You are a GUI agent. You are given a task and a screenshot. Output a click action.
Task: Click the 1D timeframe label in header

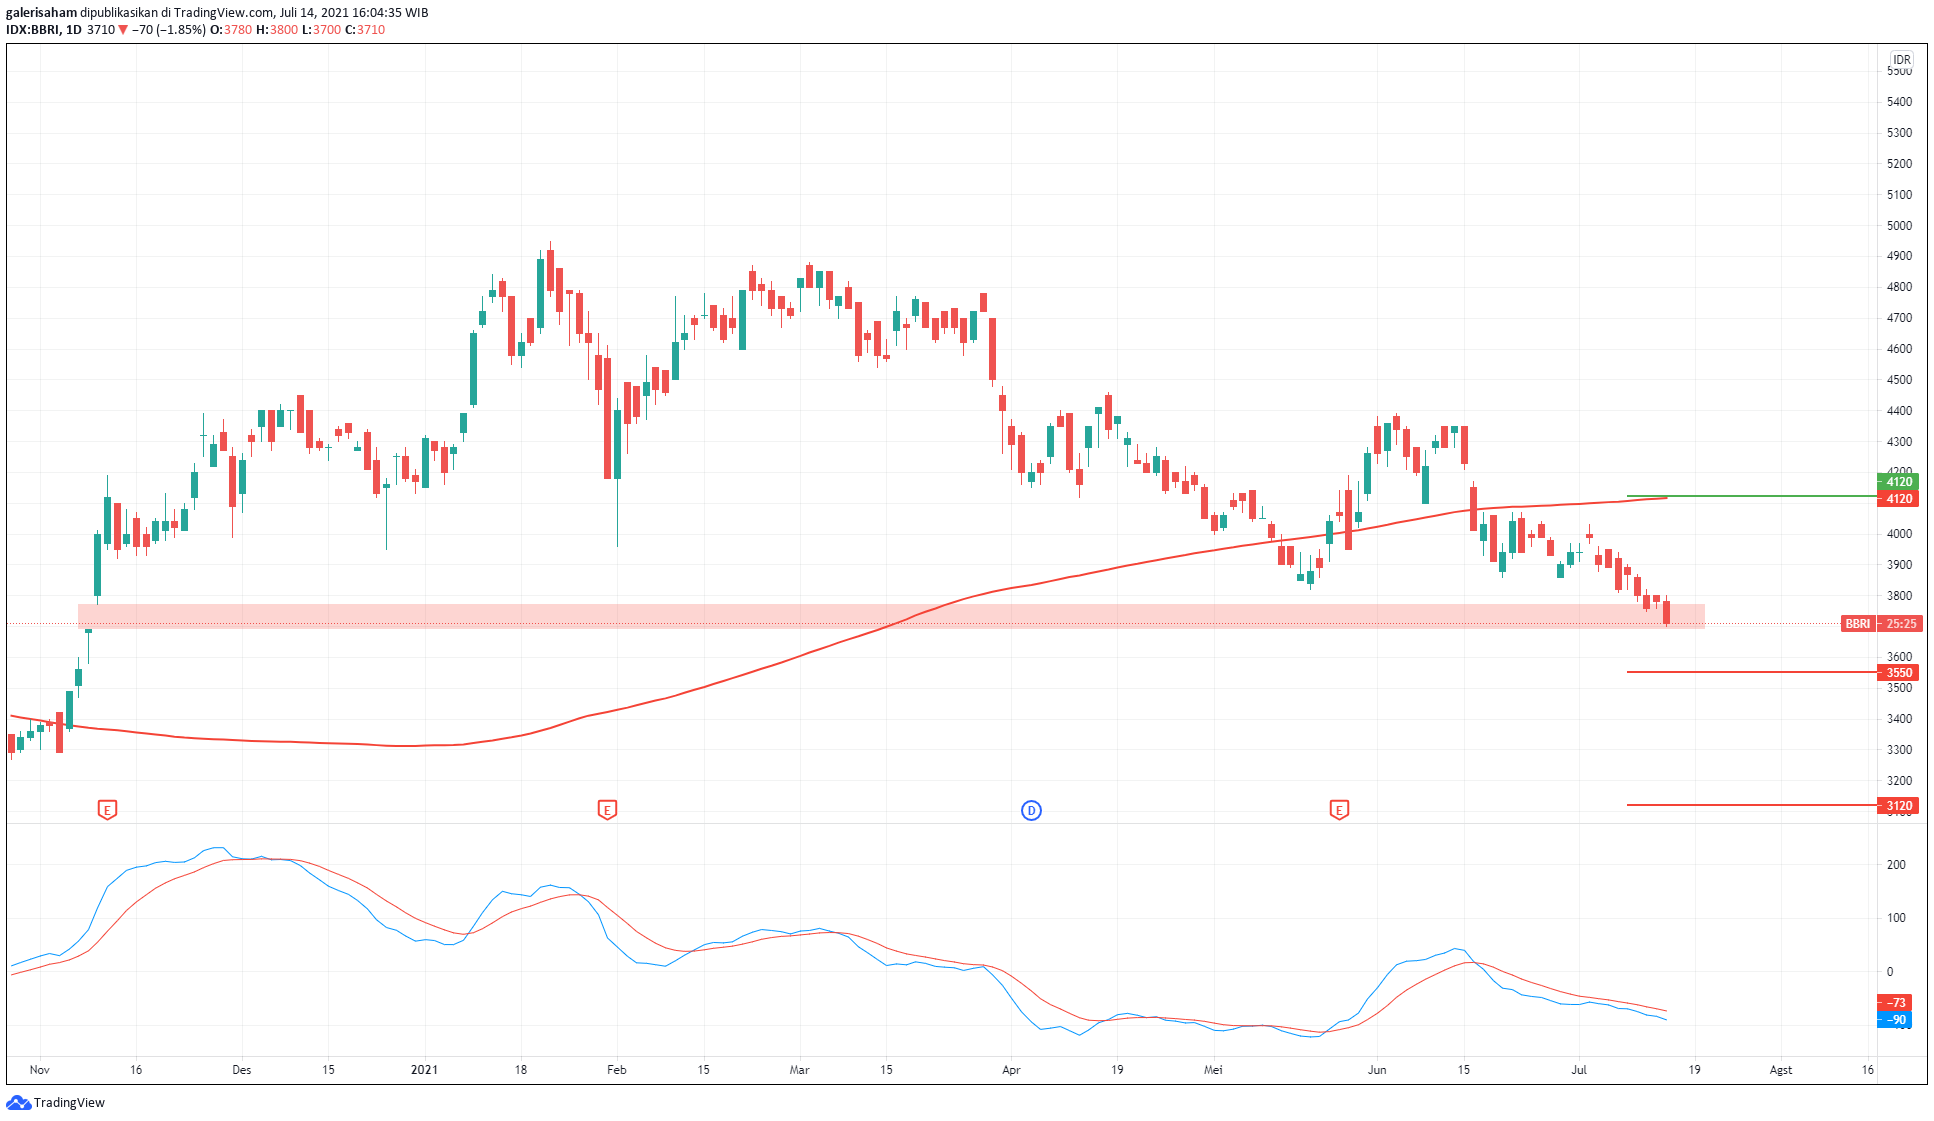(74, 30)
